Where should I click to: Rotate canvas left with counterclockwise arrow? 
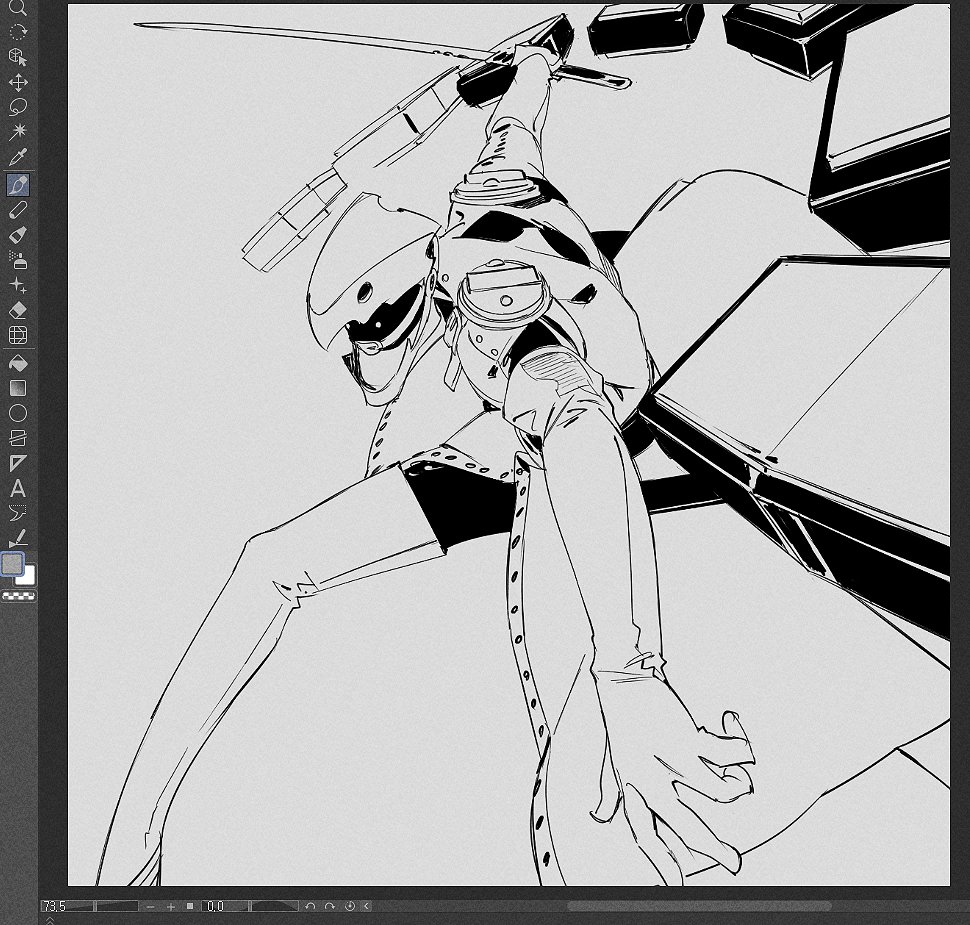(x=310, y=906)
